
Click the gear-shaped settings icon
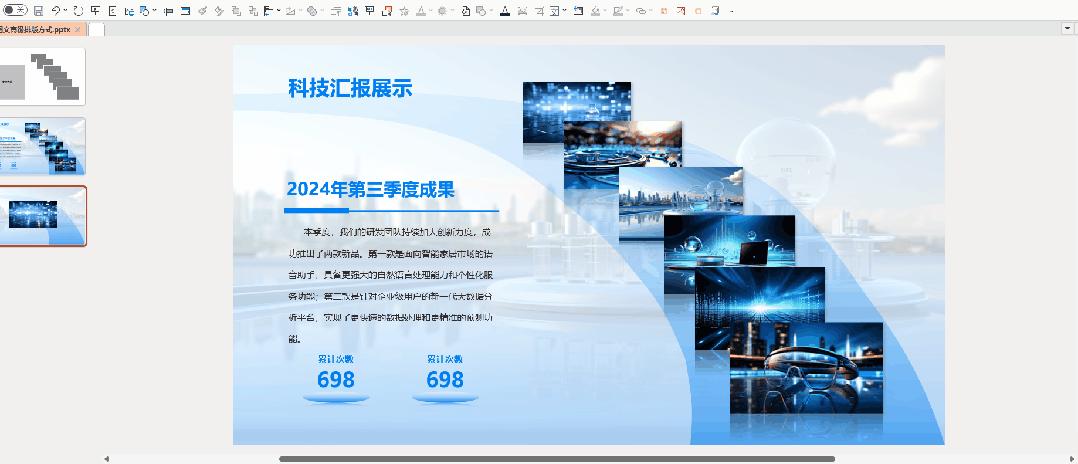point(441,10)
